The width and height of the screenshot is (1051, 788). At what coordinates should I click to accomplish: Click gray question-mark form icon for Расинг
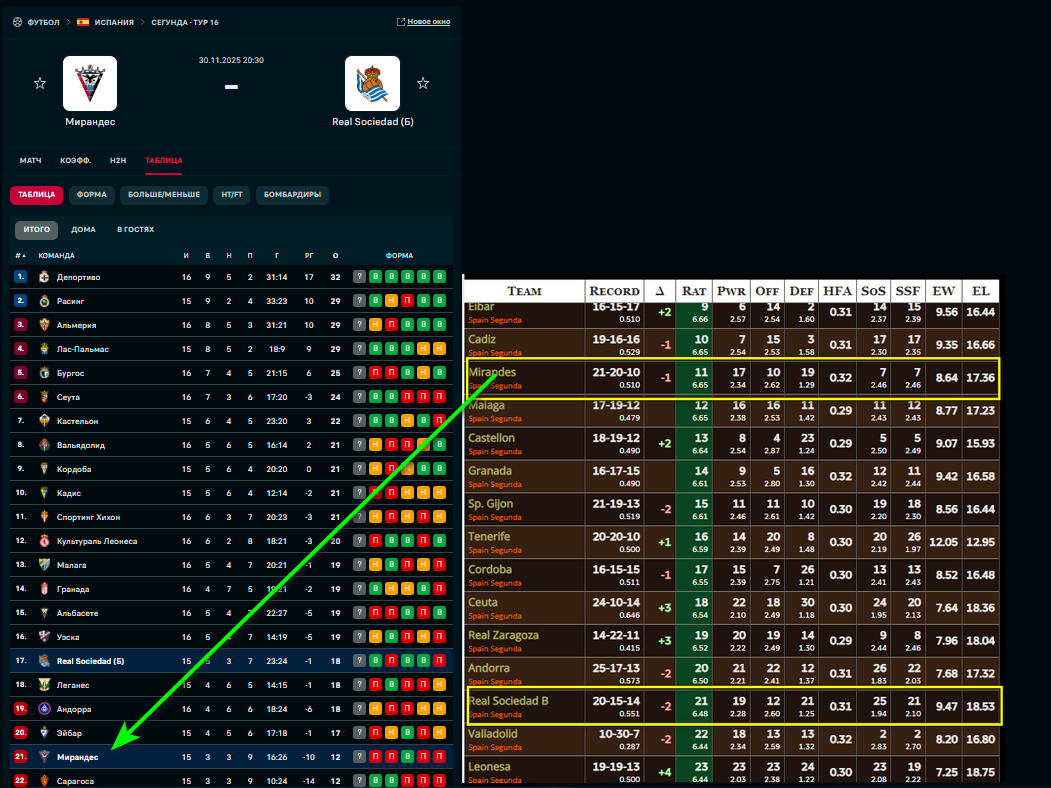tap(360, 301)
